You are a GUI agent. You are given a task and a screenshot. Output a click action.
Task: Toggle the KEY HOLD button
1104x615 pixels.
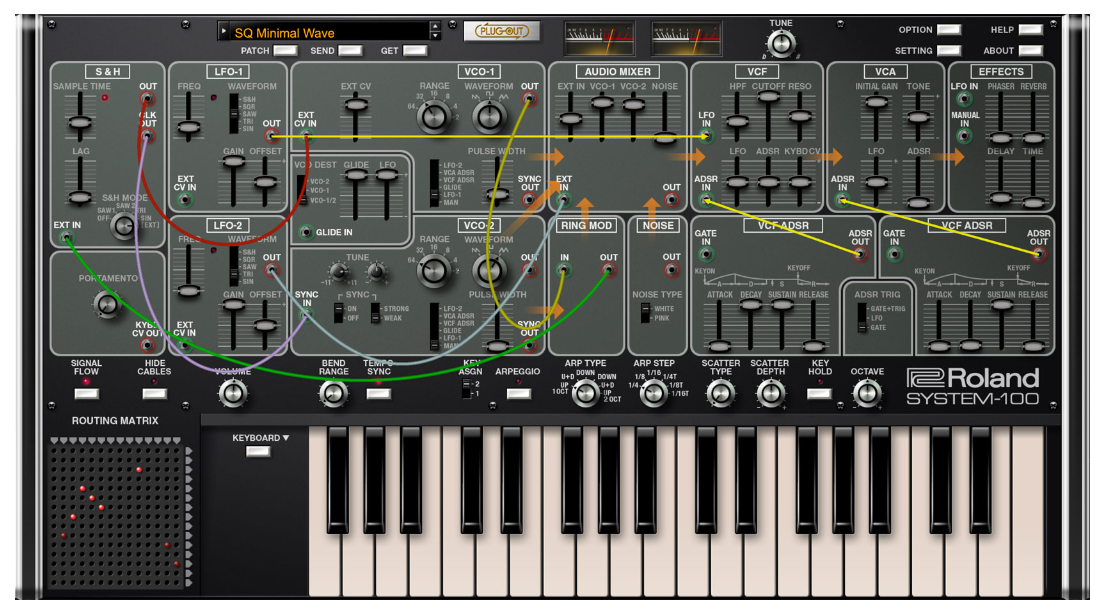(820, 394)
